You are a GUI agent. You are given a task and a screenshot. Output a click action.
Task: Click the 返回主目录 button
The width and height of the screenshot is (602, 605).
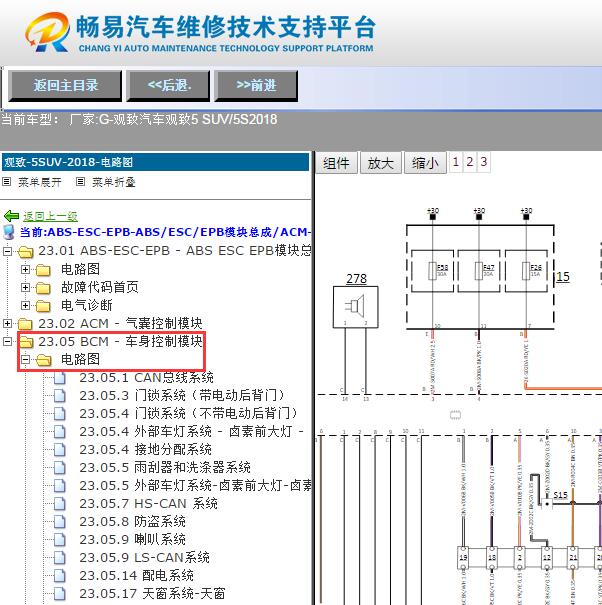point(65,86)
